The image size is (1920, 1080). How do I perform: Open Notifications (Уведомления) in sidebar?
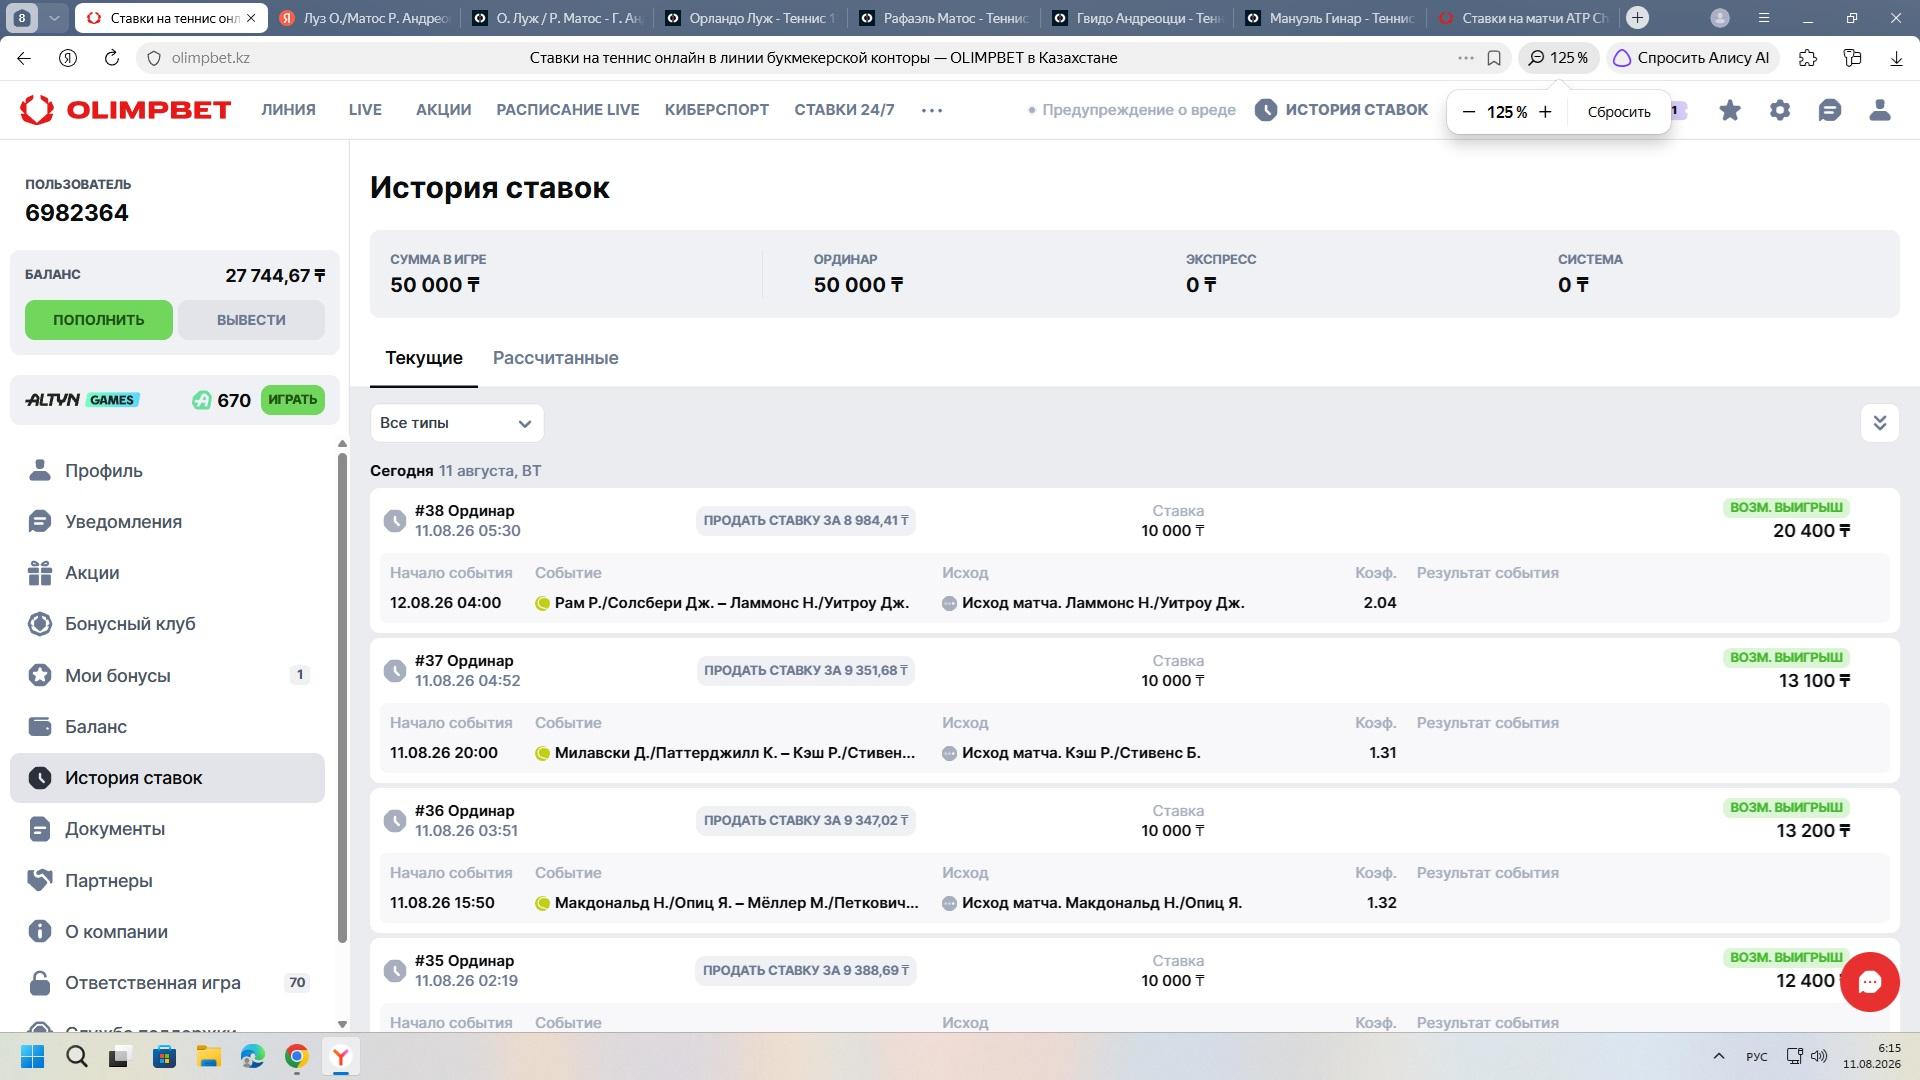click(x=167, y=522)
